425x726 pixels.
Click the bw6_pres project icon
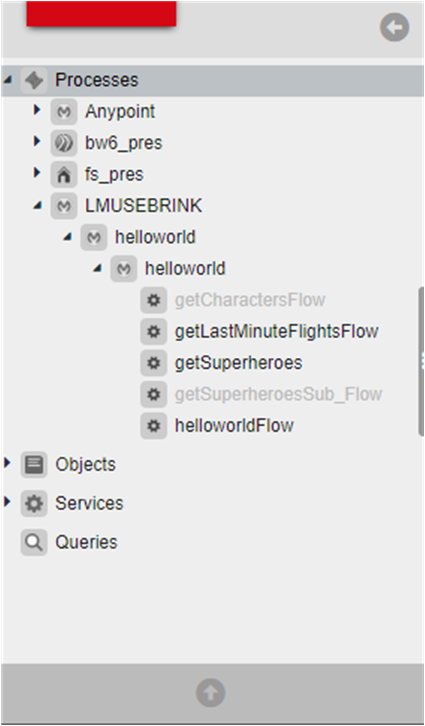[x=64, y=143]
